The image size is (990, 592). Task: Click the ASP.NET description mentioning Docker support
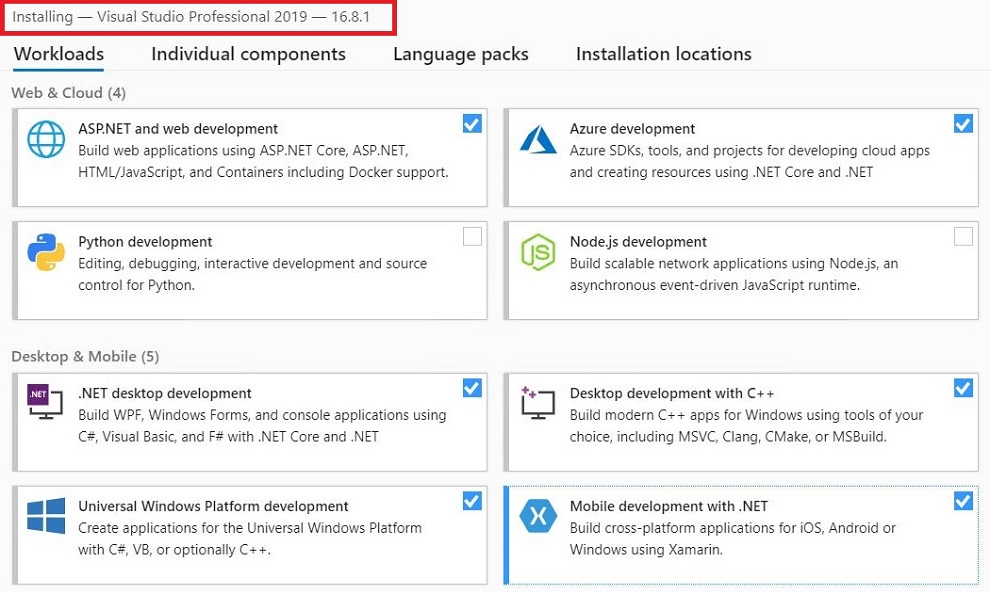[x=263, y=162]
